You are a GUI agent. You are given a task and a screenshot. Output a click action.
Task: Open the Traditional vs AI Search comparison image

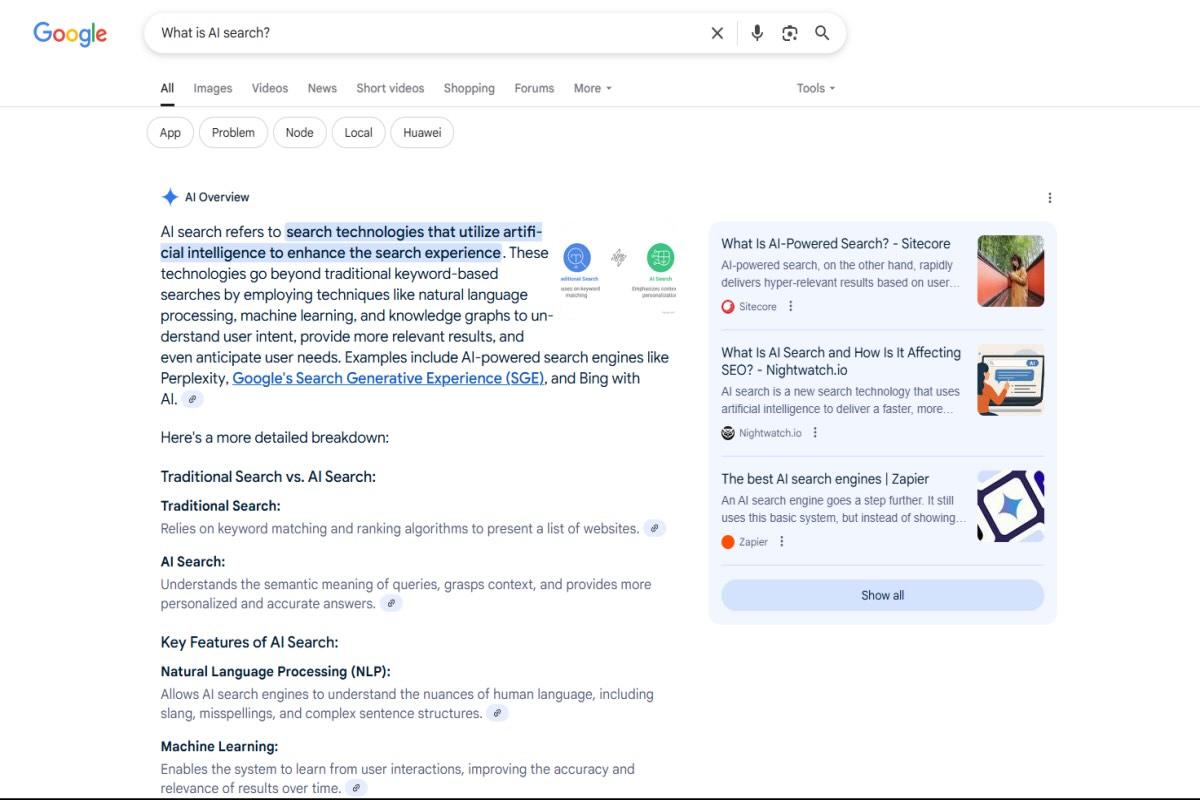[619, 270]
